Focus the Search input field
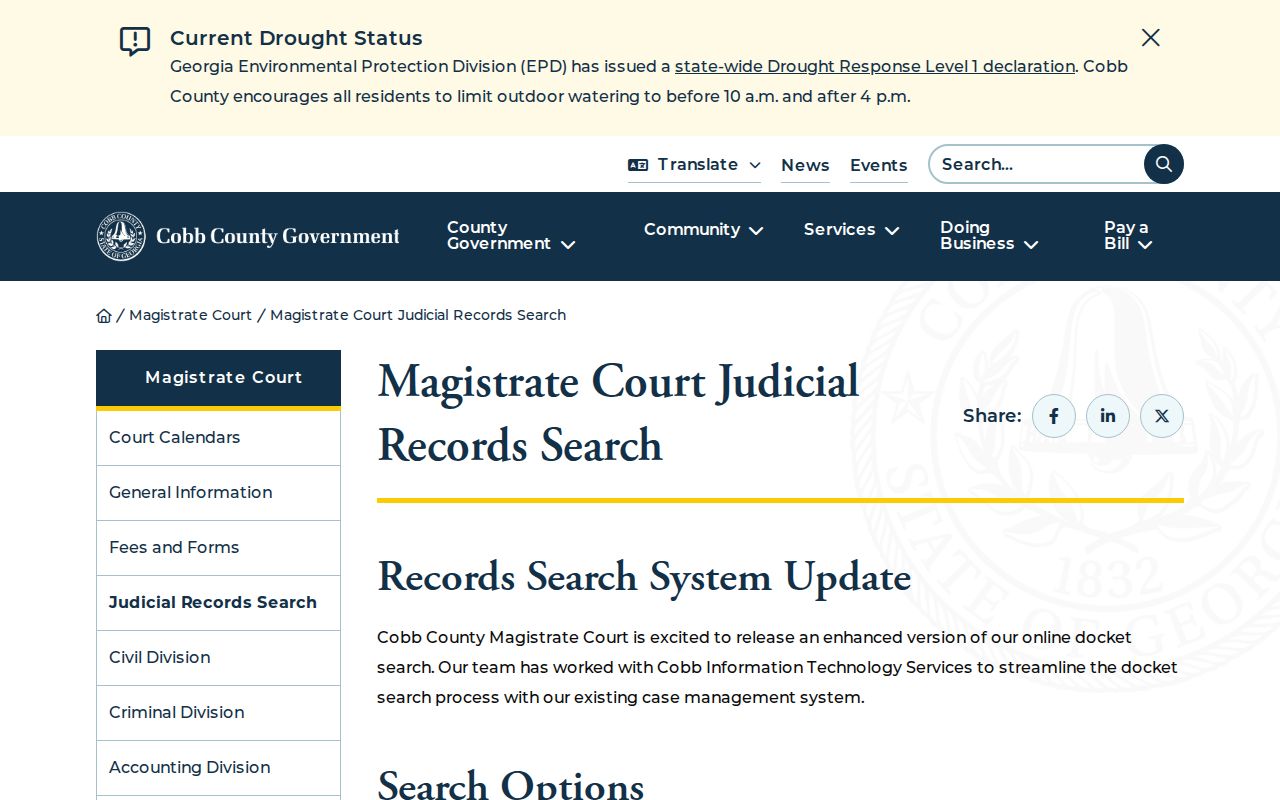Viewport: 1280px width, 800px height. (x=1037, y=164)
